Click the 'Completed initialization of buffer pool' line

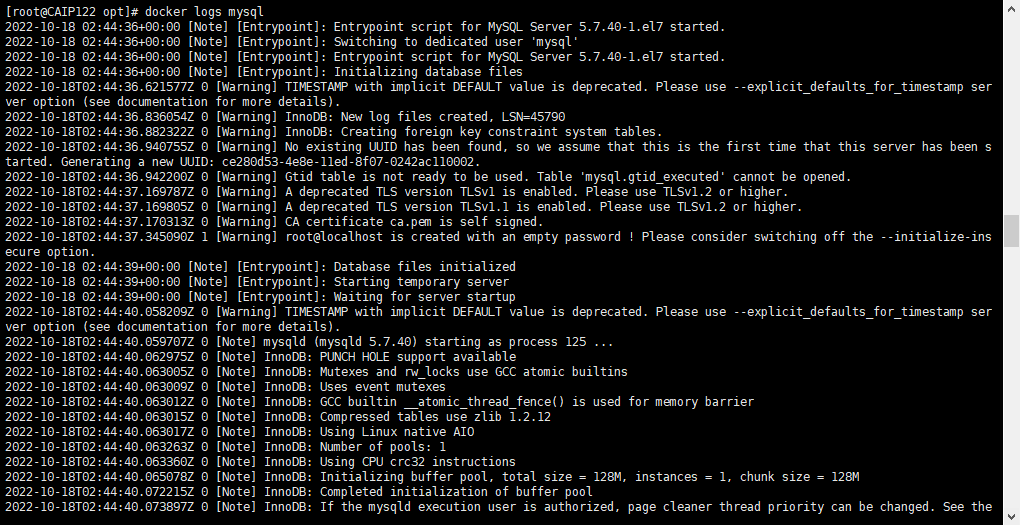pyautogui.click(x=299, y=491)
